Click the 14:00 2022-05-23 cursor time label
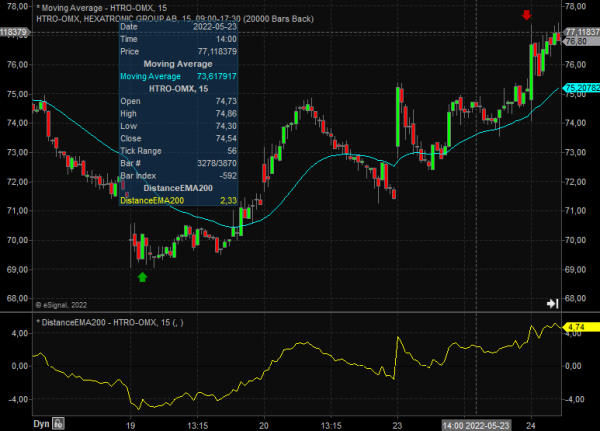The image size is (600, 431). (476, 425)
